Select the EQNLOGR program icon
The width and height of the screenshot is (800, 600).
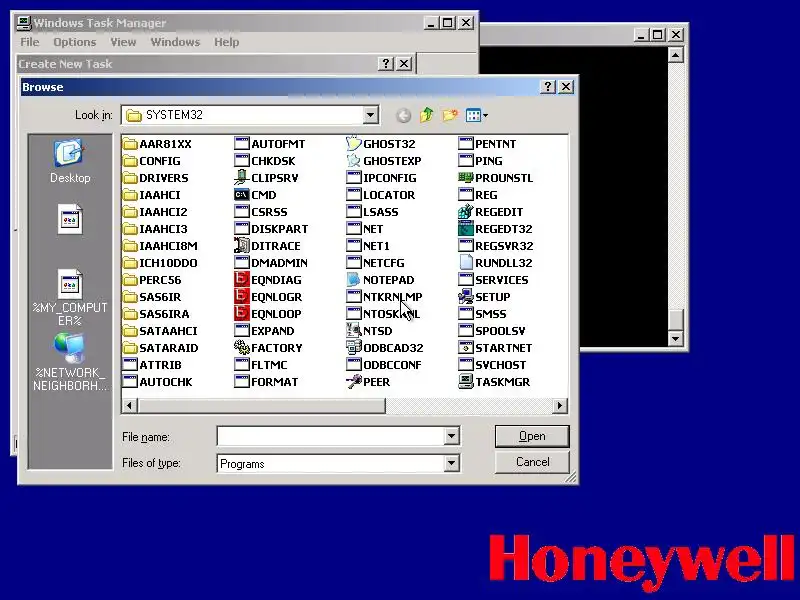[x=241, y=296]
